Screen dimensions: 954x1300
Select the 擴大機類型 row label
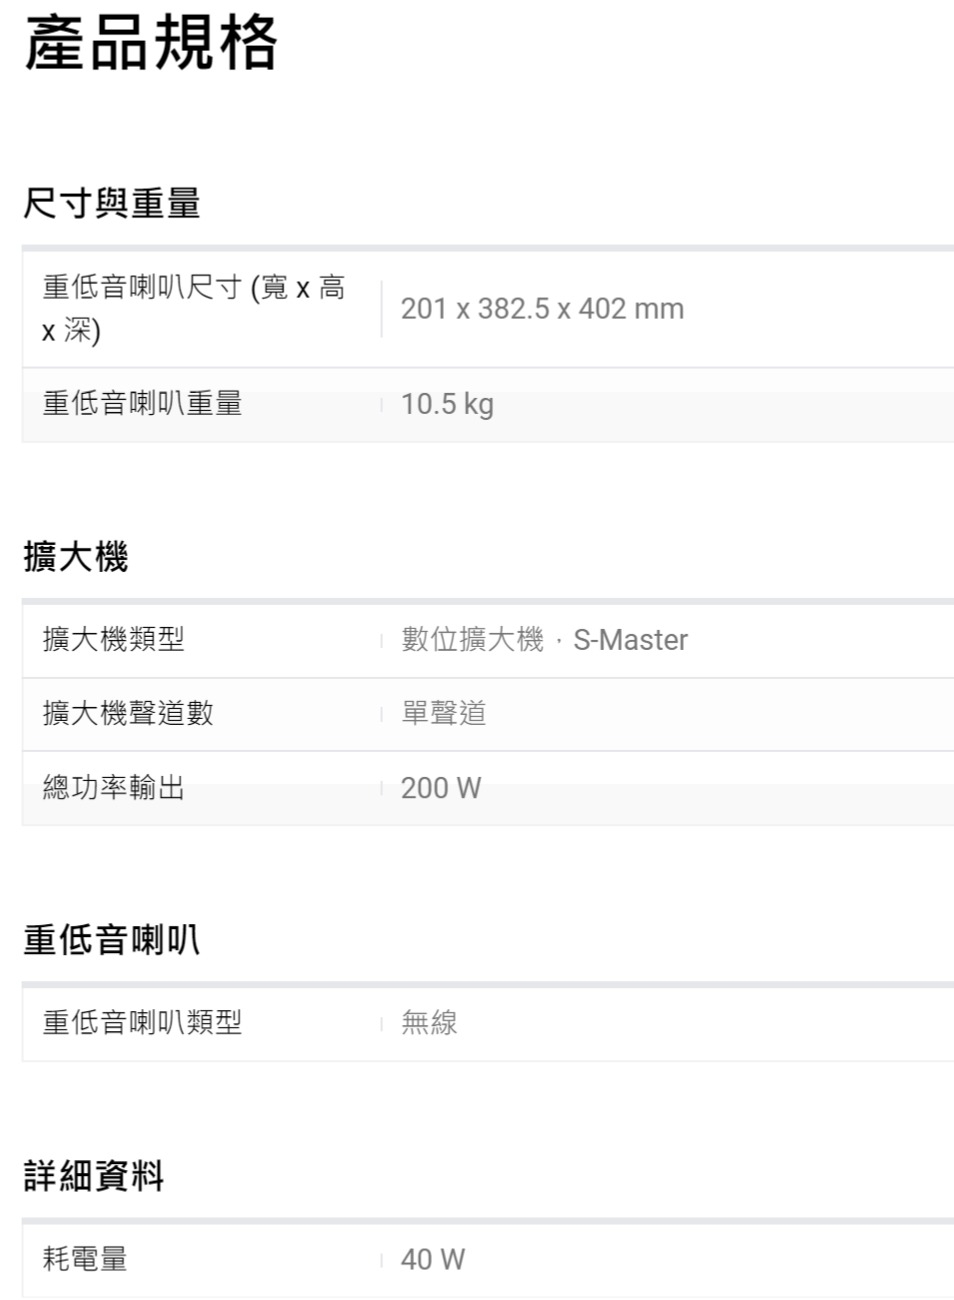[x=113, y=639]
